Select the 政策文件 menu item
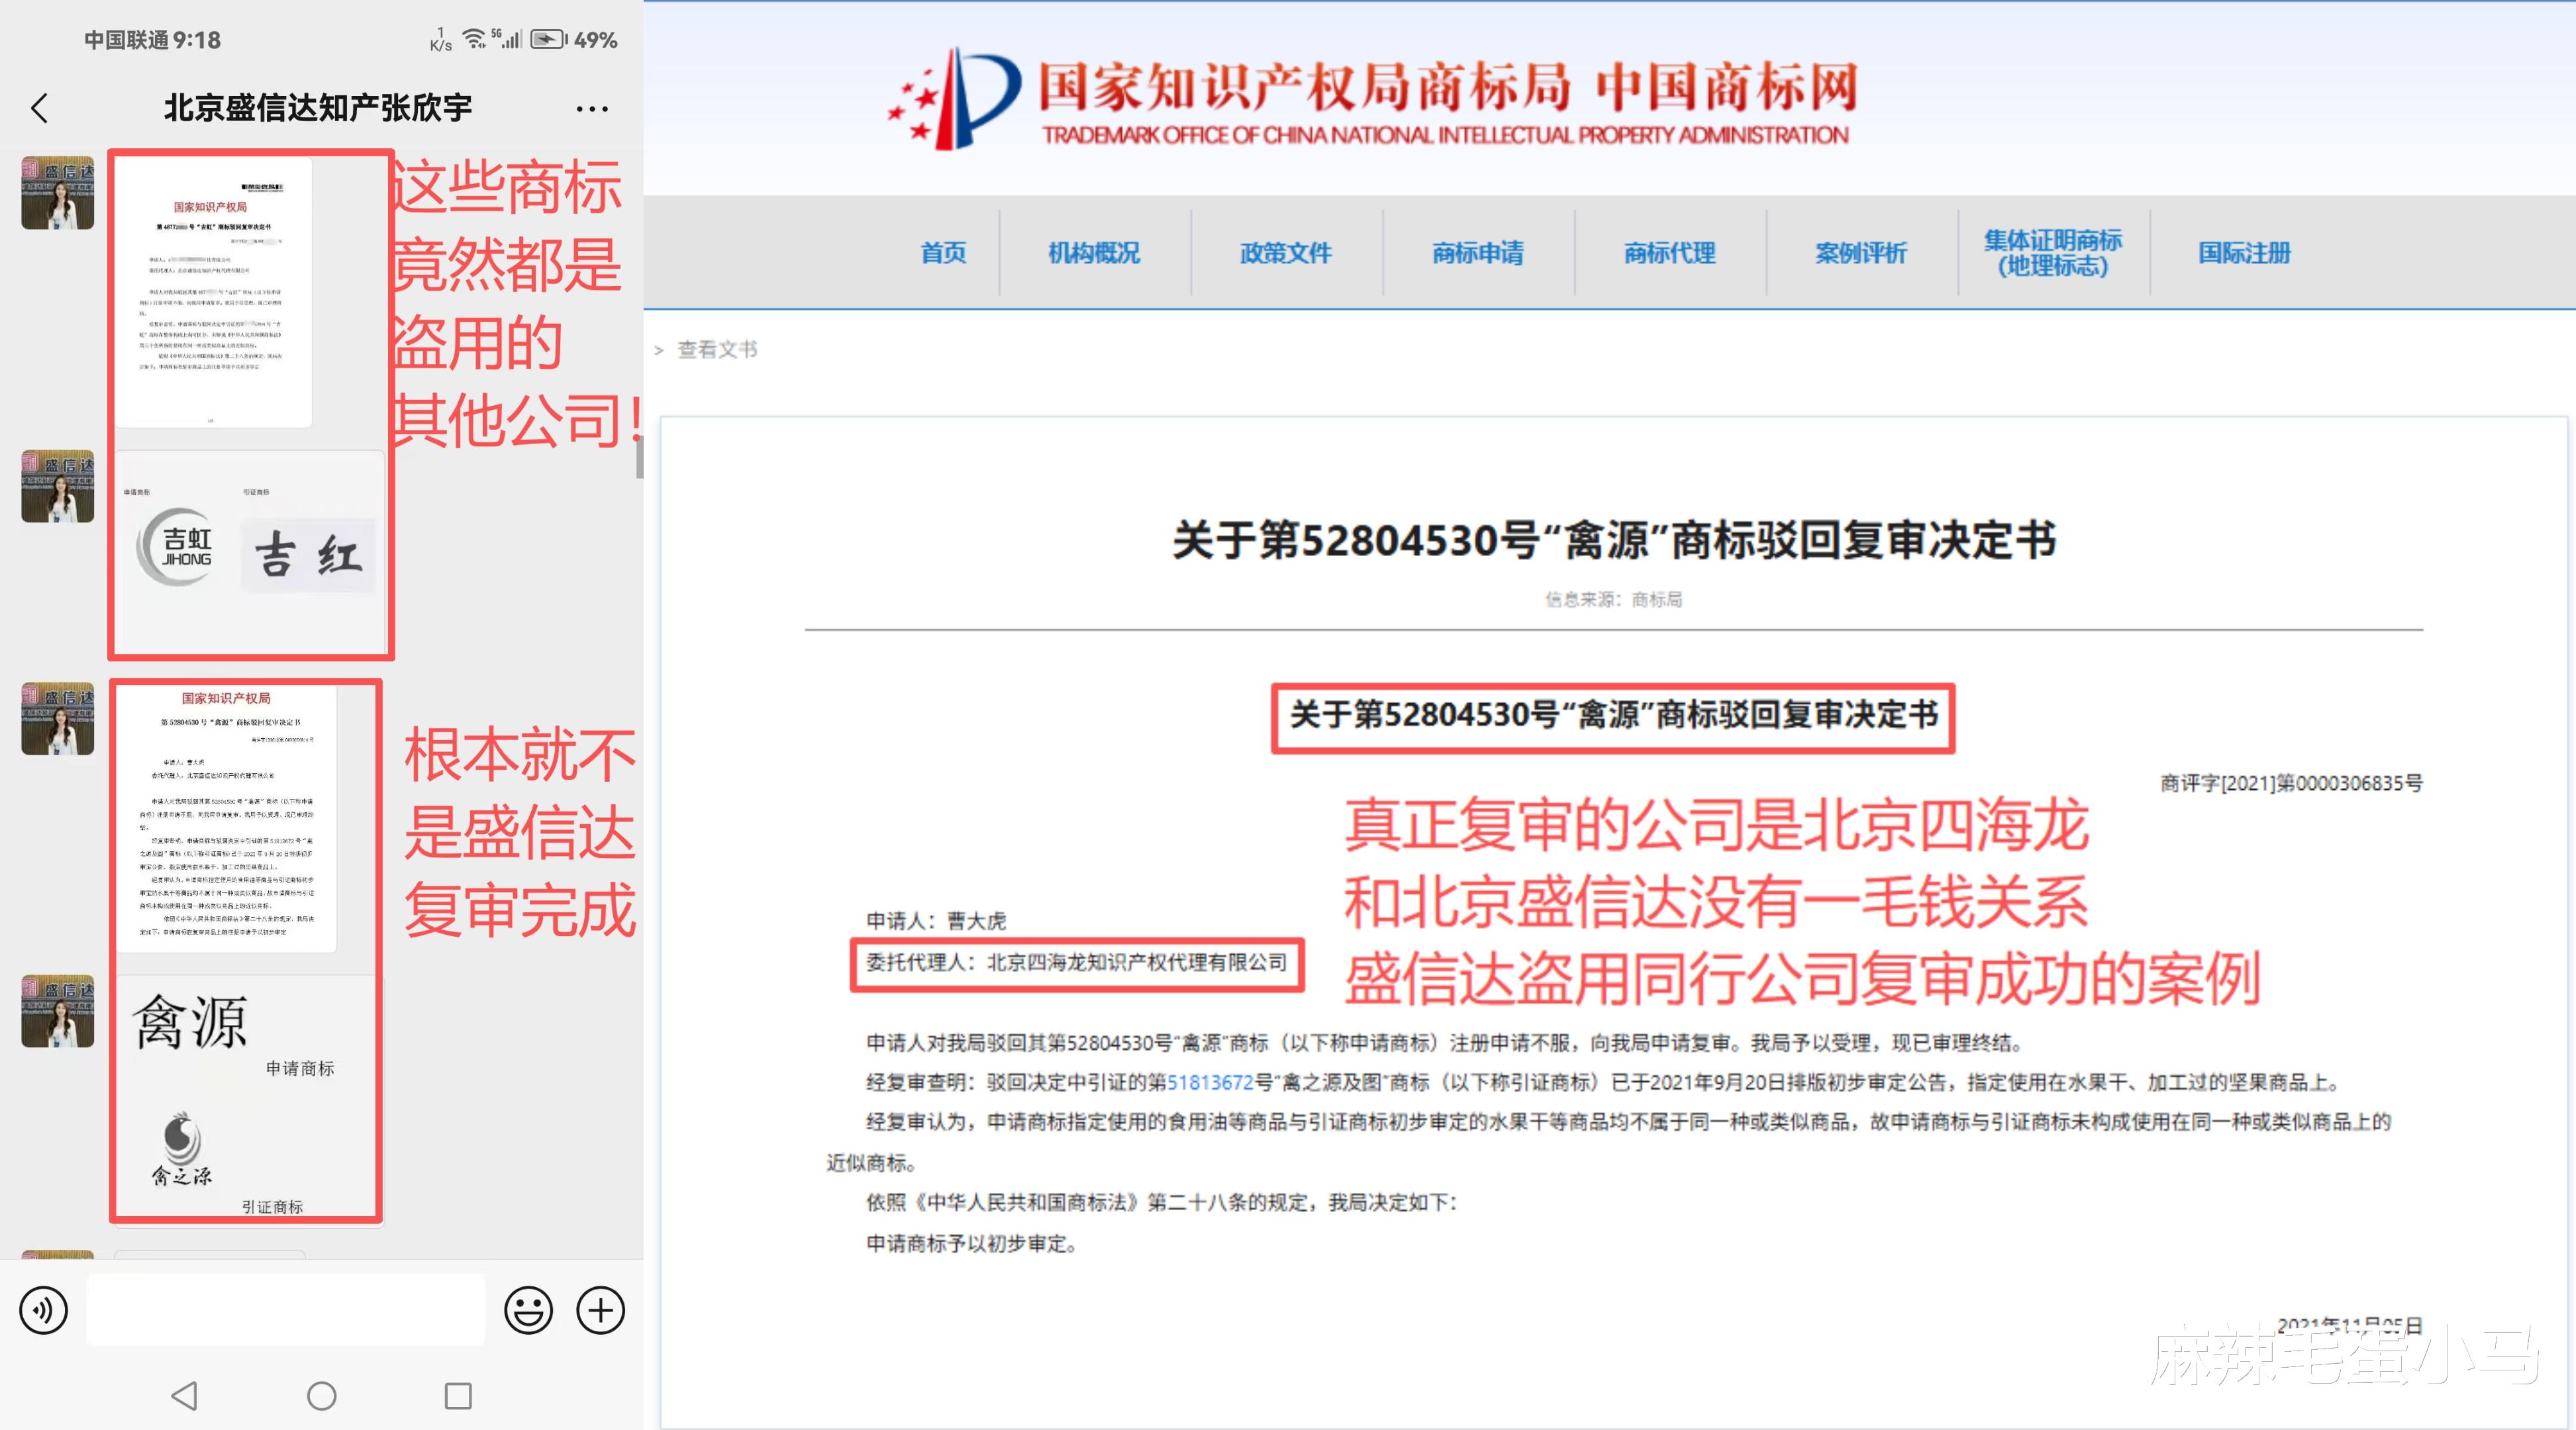 1286,253
